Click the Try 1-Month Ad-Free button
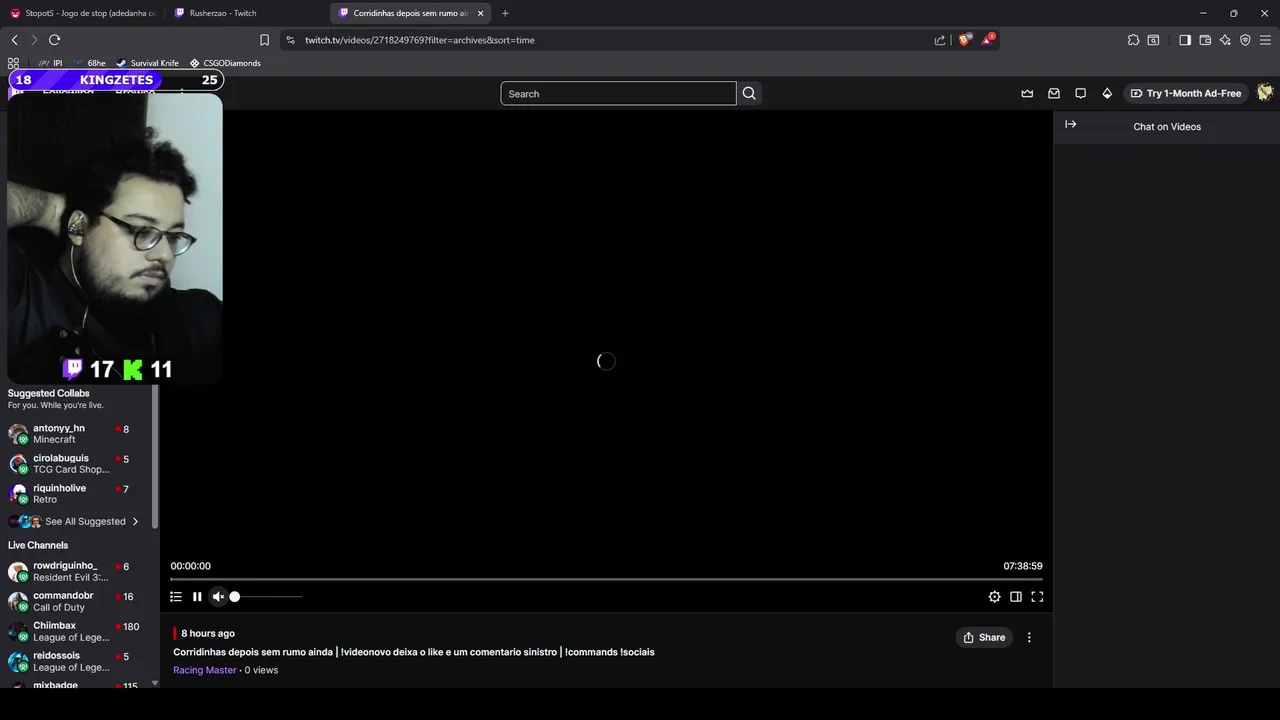The height and width of the screenshot is (720, 1280). click(1186, 93)
